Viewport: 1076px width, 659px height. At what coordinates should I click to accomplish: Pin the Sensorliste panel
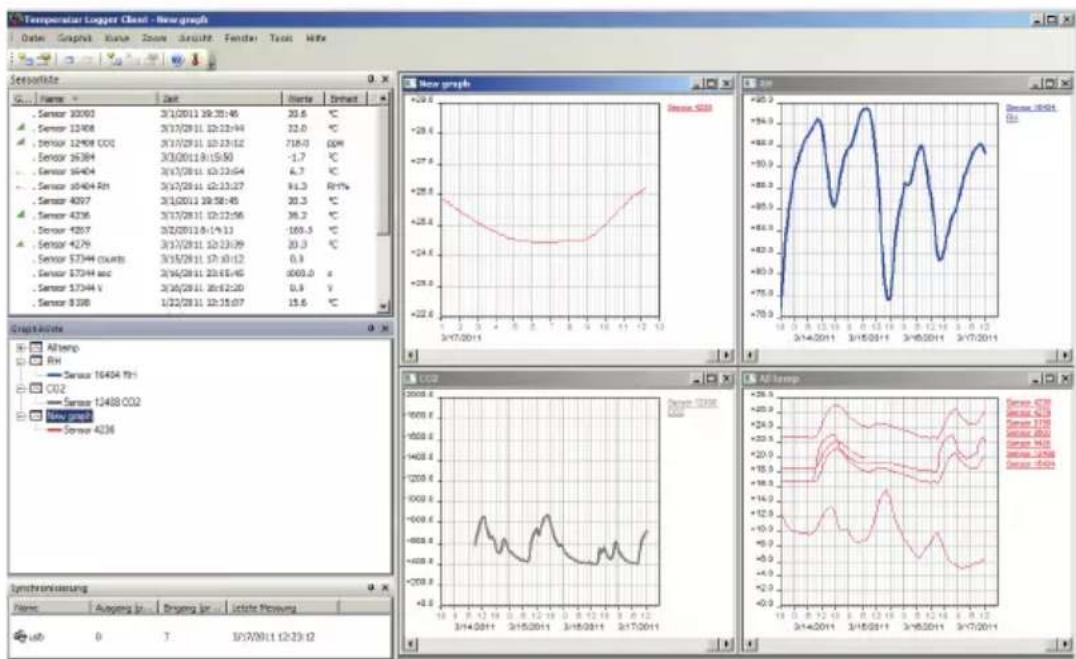click(371, 80)
